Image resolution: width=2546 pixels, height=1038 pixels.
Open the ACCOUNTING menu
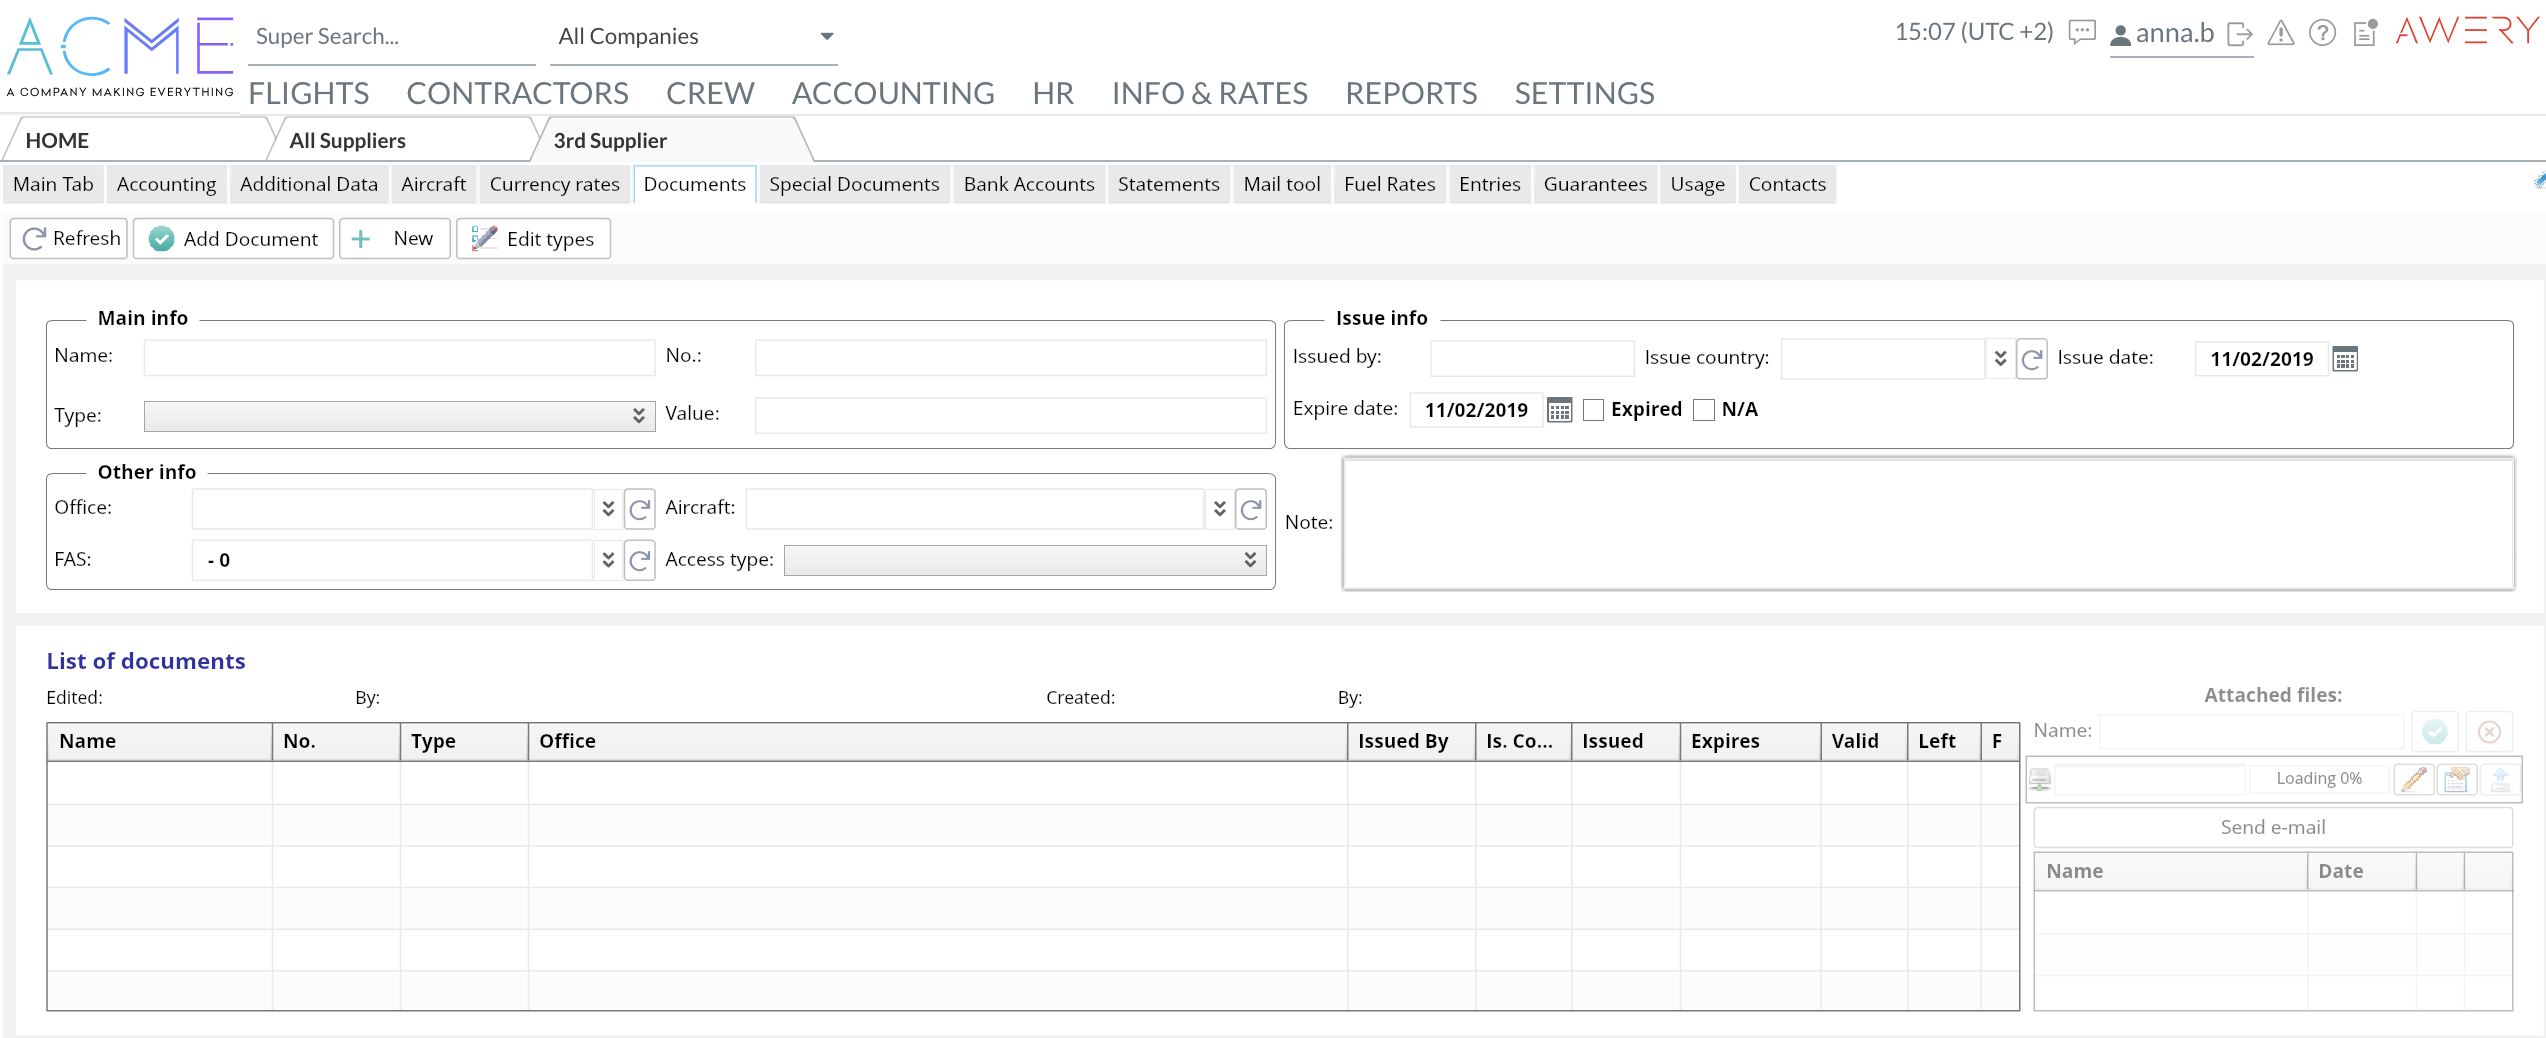(892, 93)
